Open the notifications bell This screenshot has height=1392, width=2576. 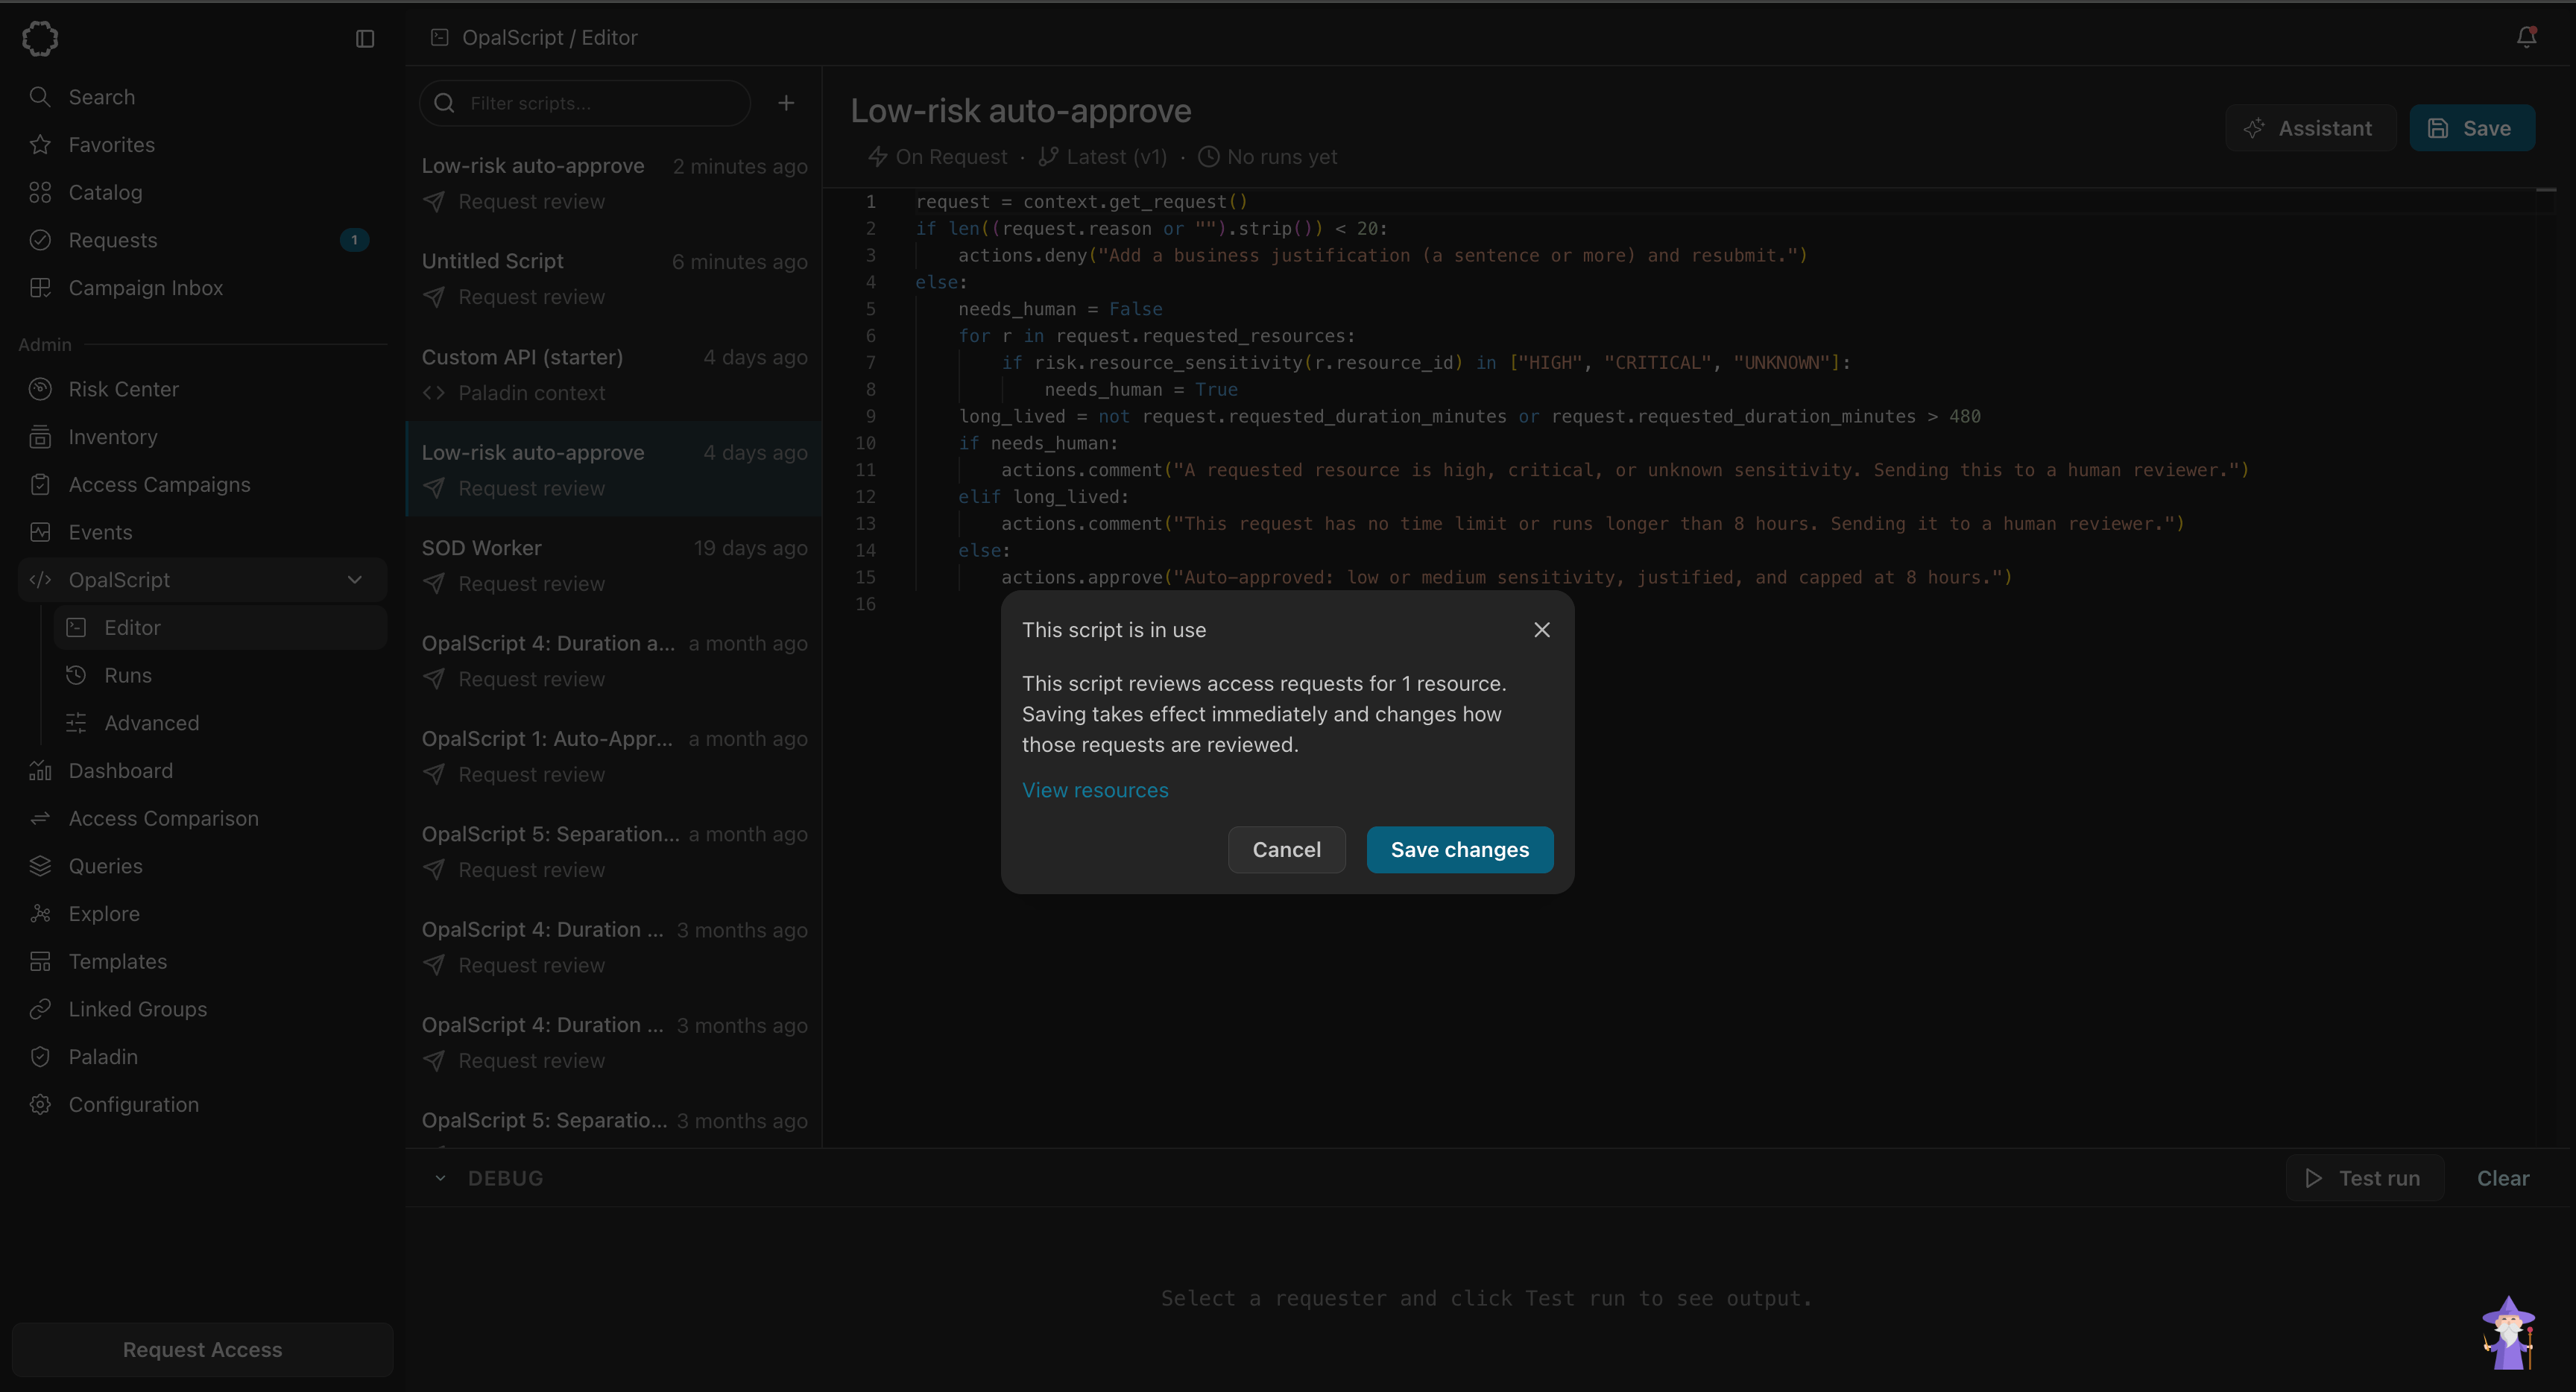tap(2526, 37)
